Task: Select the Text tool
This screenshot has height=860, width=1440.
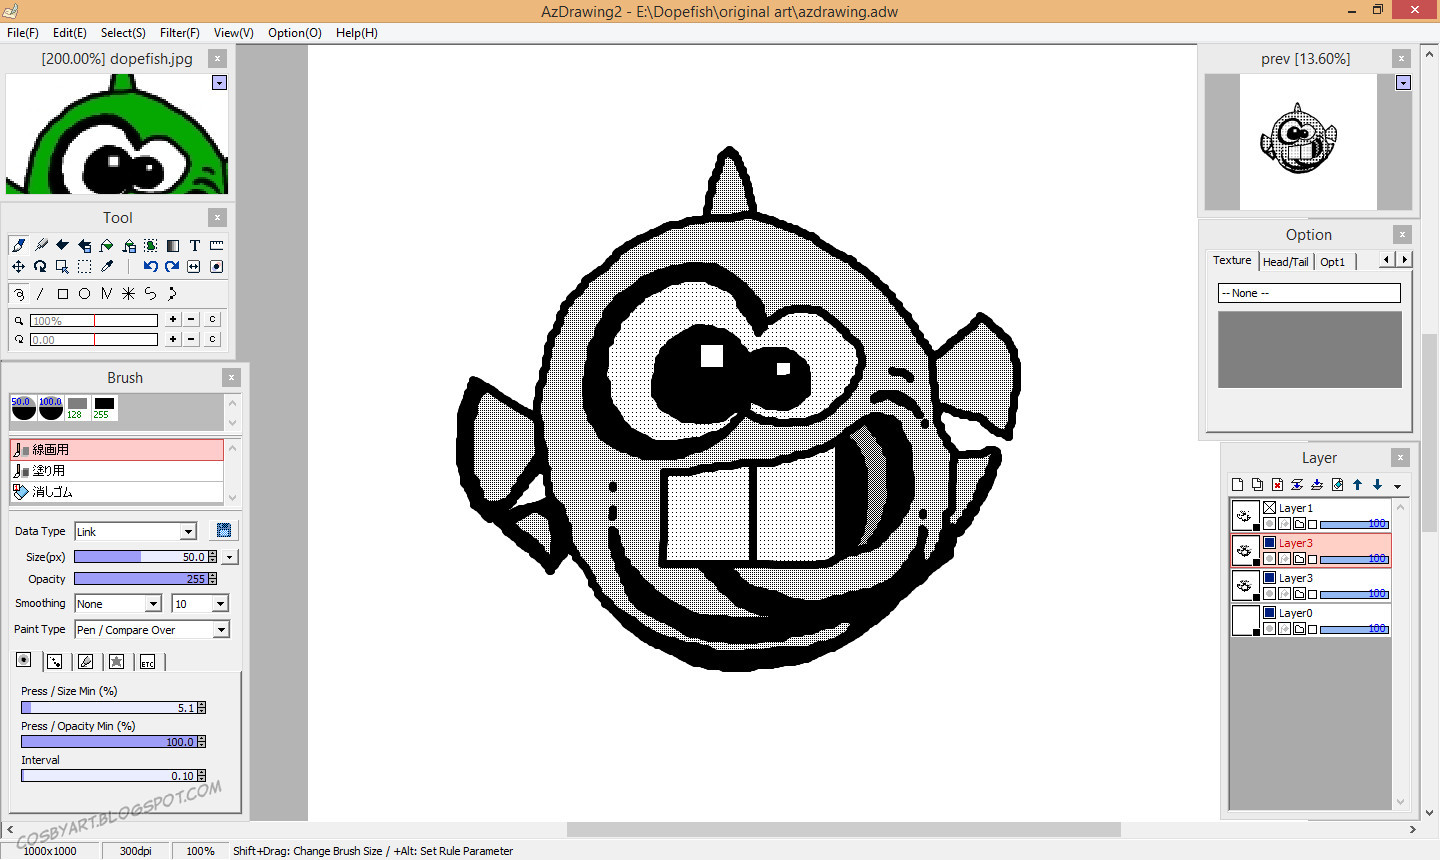Action: pyautogui.click(x=194, y=244)
